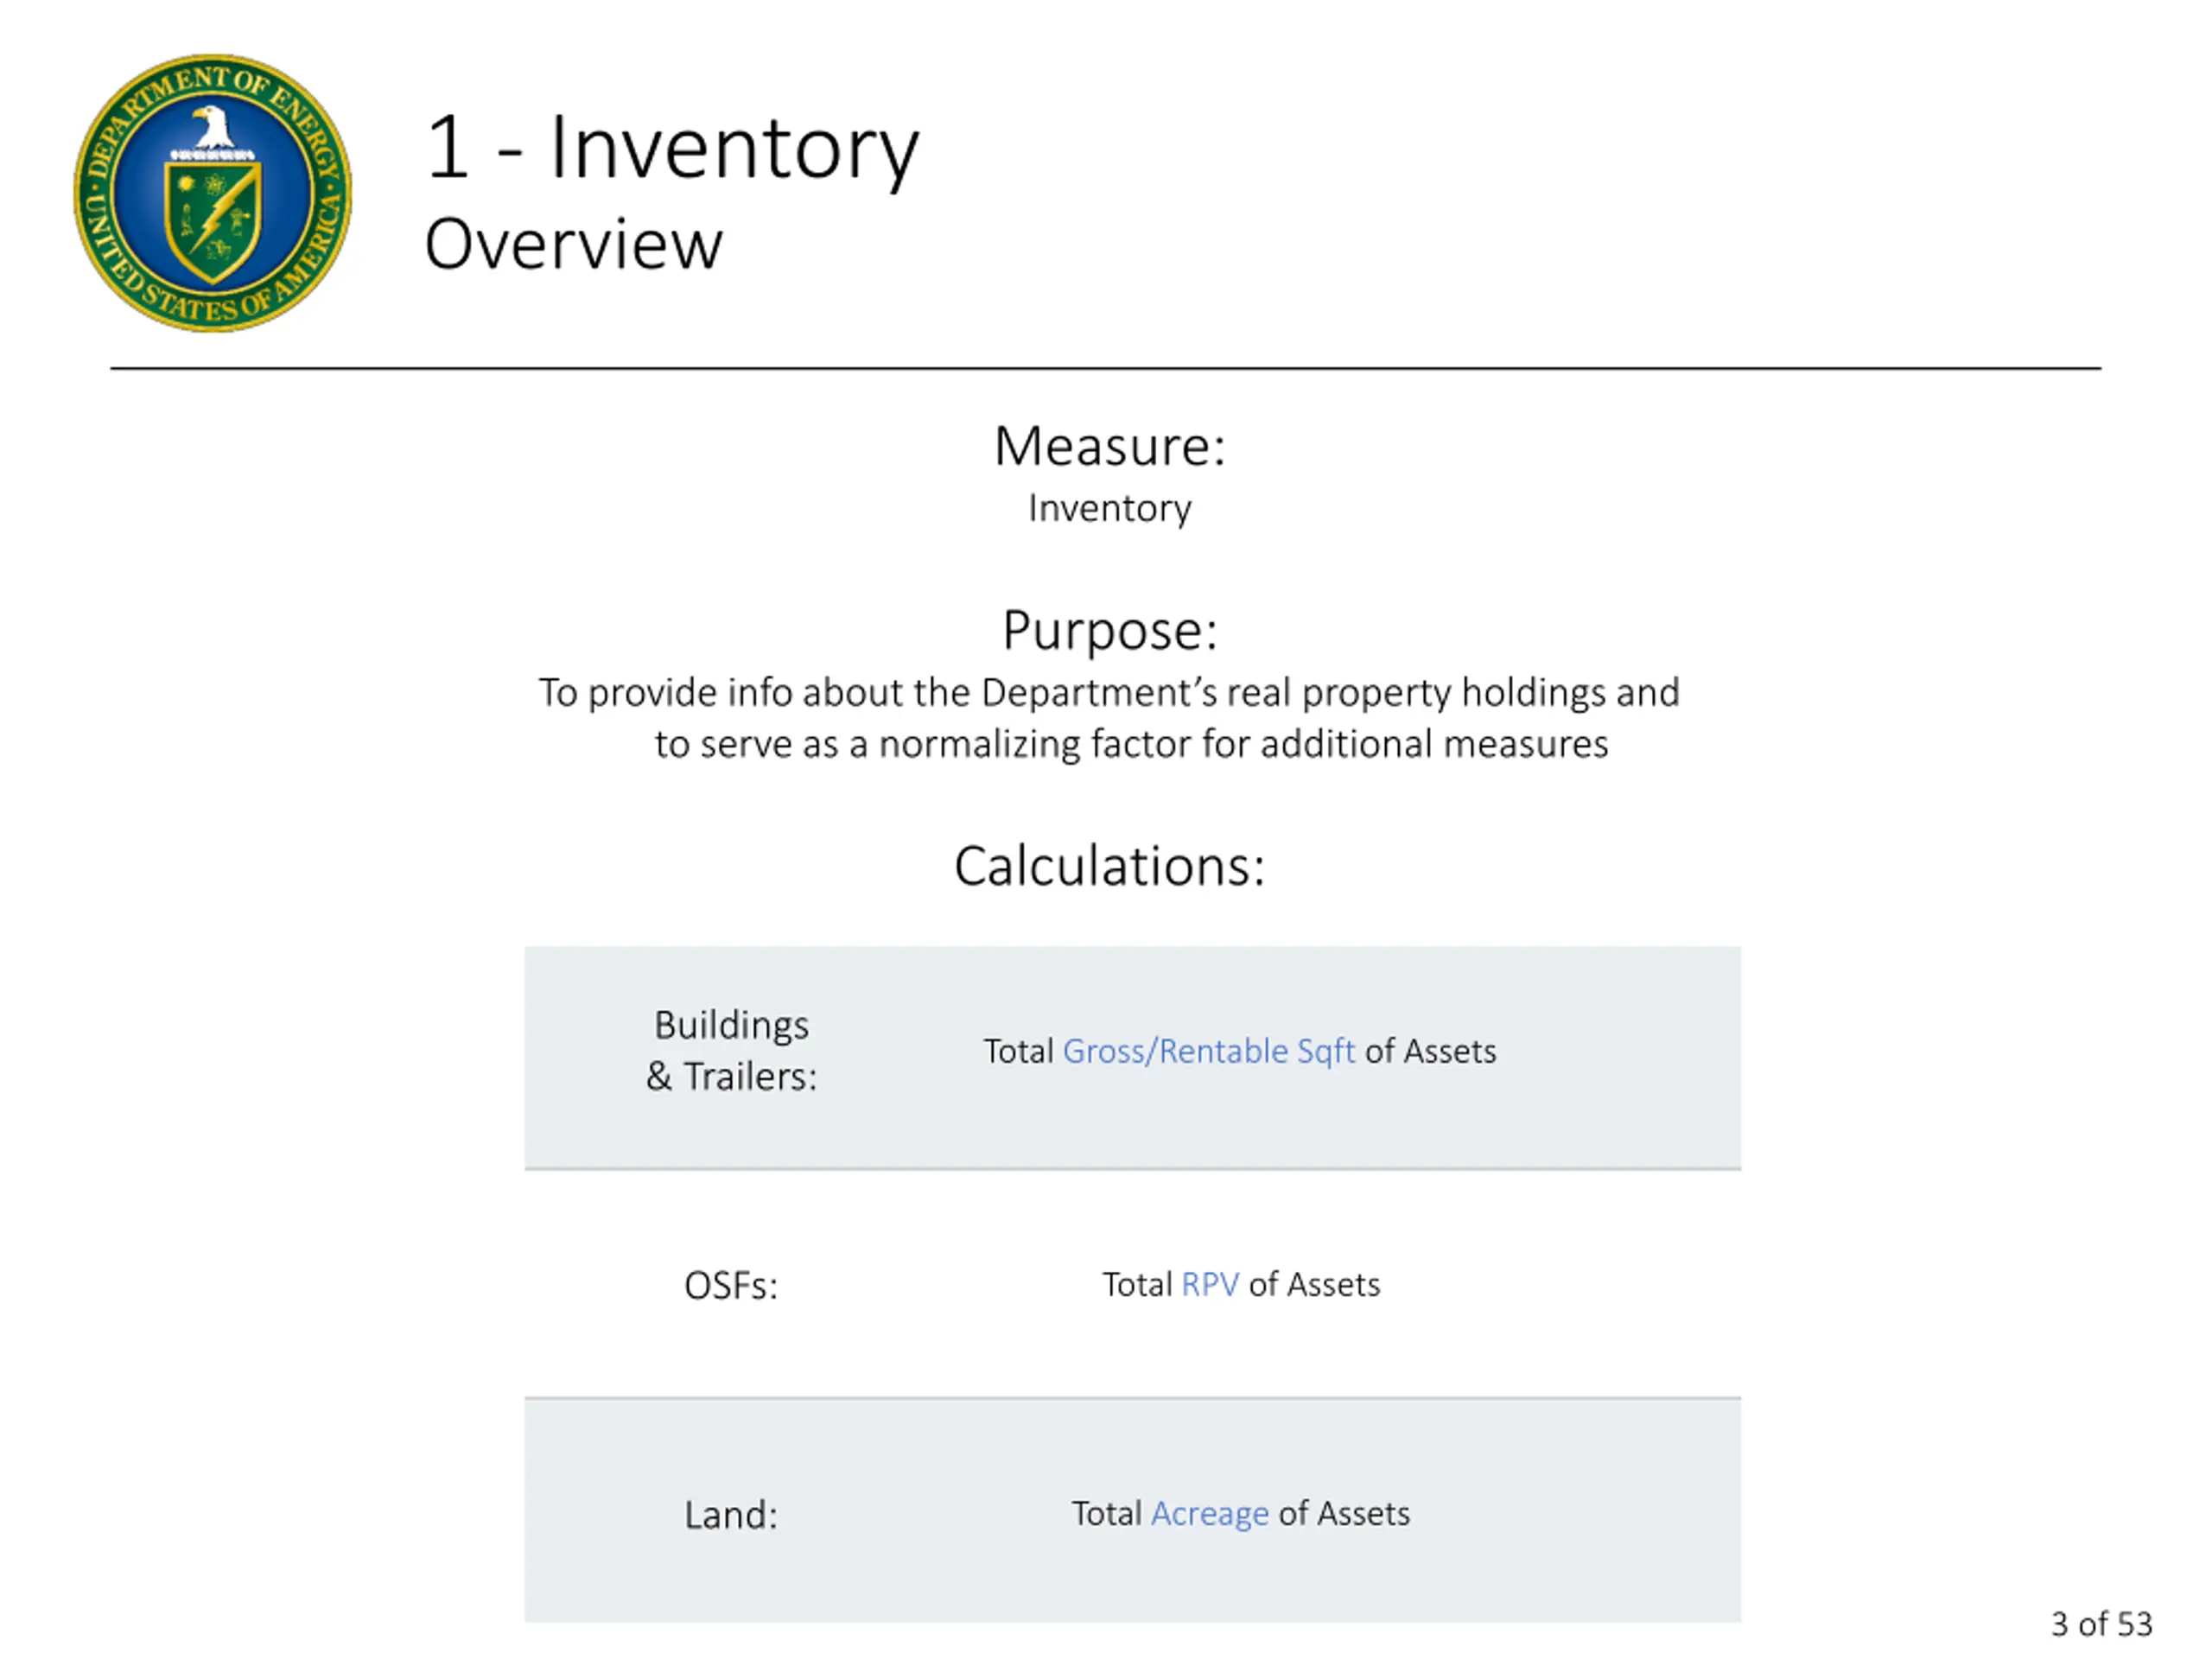Viewport: 2212px width, 1659px height.
Task: Click the Department of Energy seal logo
Action: (212, 193)
